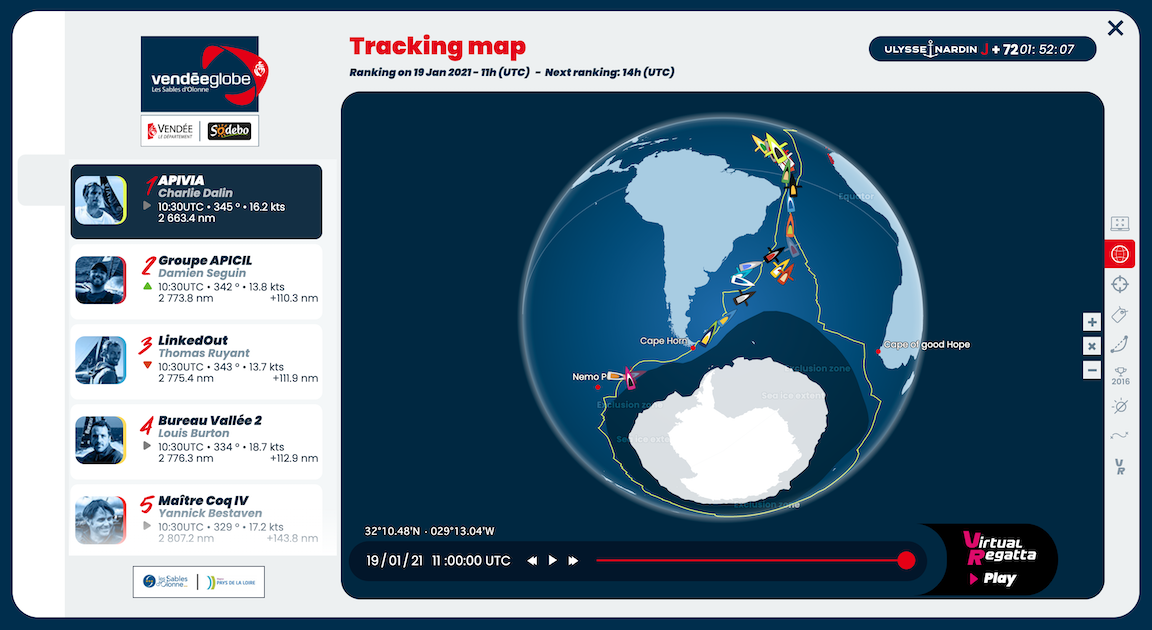Click the '+110.3 nm' gap value

294,298
